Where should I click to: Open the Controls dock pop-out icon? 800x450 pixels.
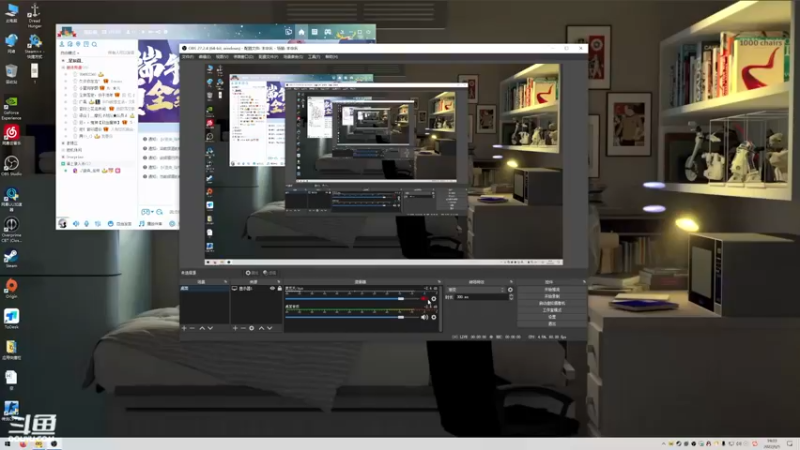click(x=584, y=282)
